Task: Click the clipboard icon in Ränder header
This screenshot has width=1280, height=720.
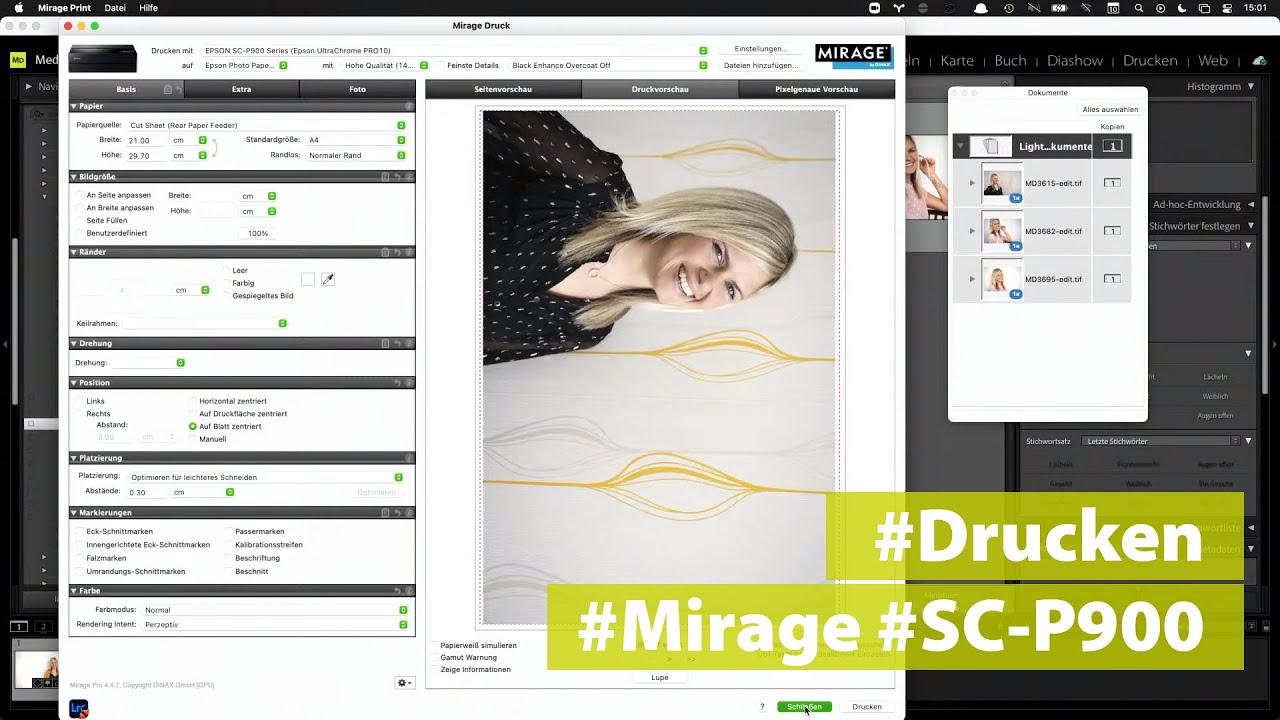Action: tap(385, 252)
